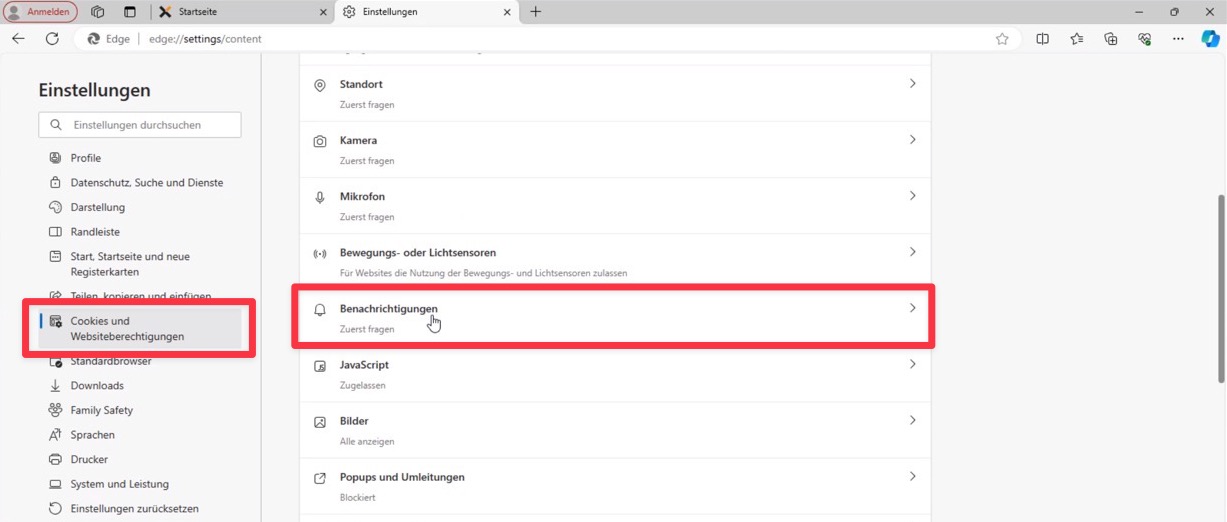Open the Copilot icon in toolbar
1227x522 pixels.
(1210, 39)
